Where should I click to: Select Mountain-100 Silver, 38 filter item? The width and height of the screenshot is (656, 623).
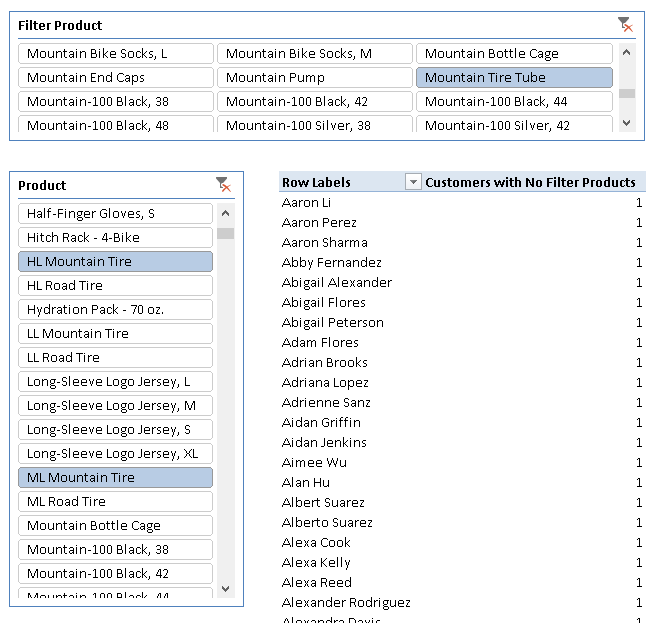315,124
